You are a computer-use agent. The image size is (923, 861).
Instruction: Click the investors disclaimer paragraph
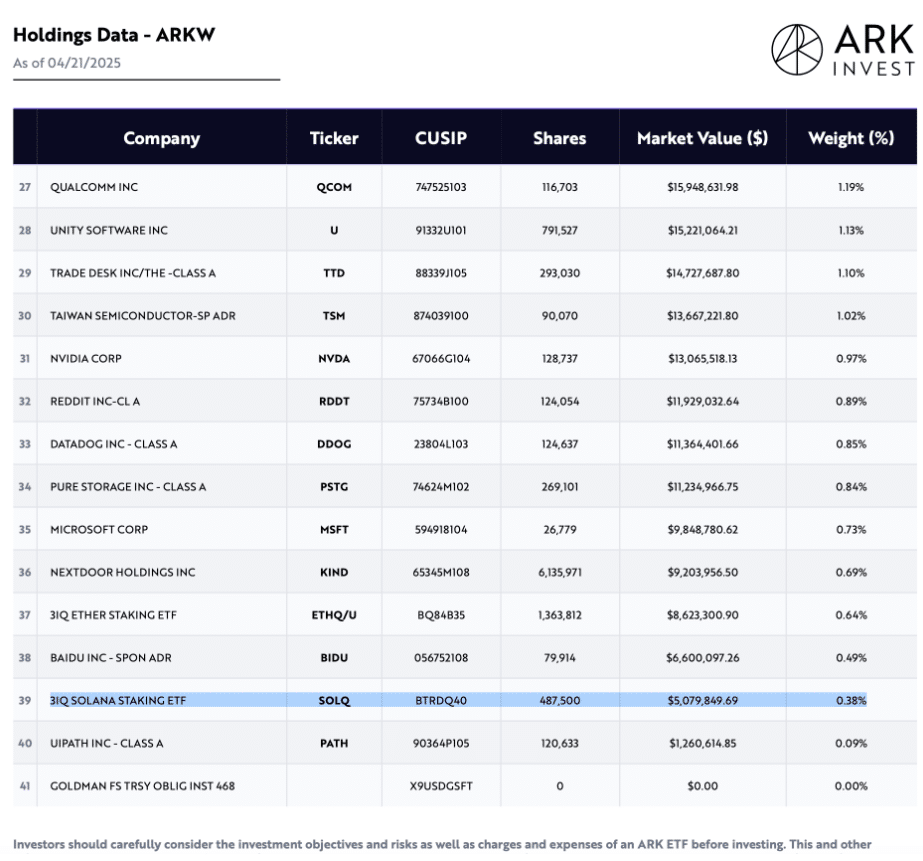[x=441, y=845]
